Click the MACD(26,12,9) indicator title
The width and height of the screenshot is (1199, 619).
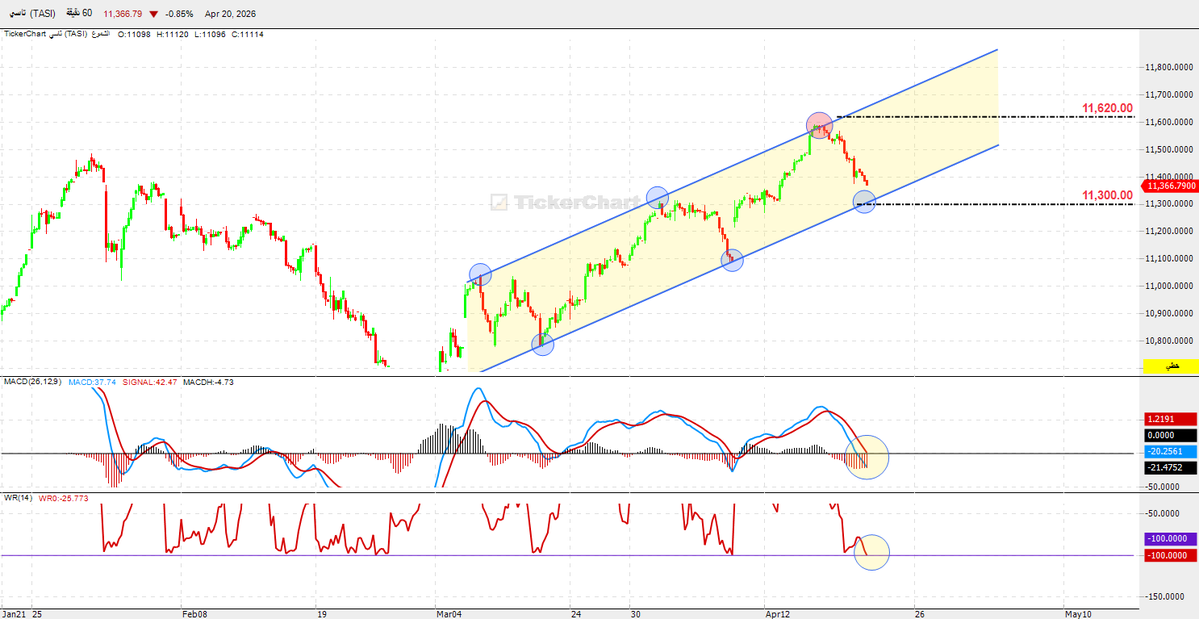point(33,381)
